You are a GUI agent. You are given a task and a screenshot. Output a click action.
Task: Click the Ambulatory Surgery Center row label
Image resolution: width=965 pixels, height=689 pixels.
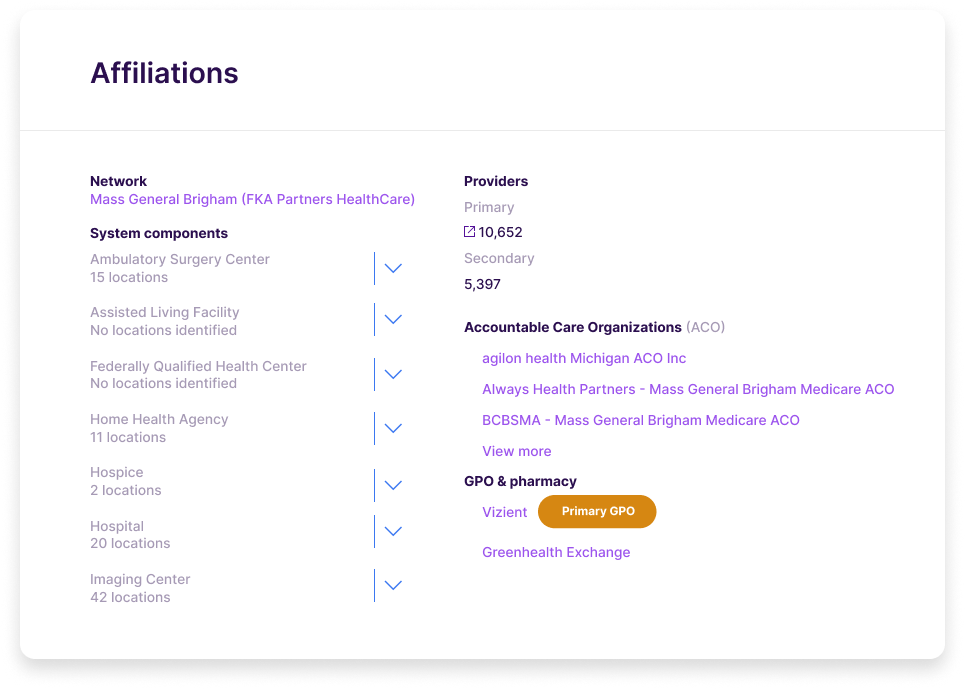pyautogui.click(x=180, y=260)
